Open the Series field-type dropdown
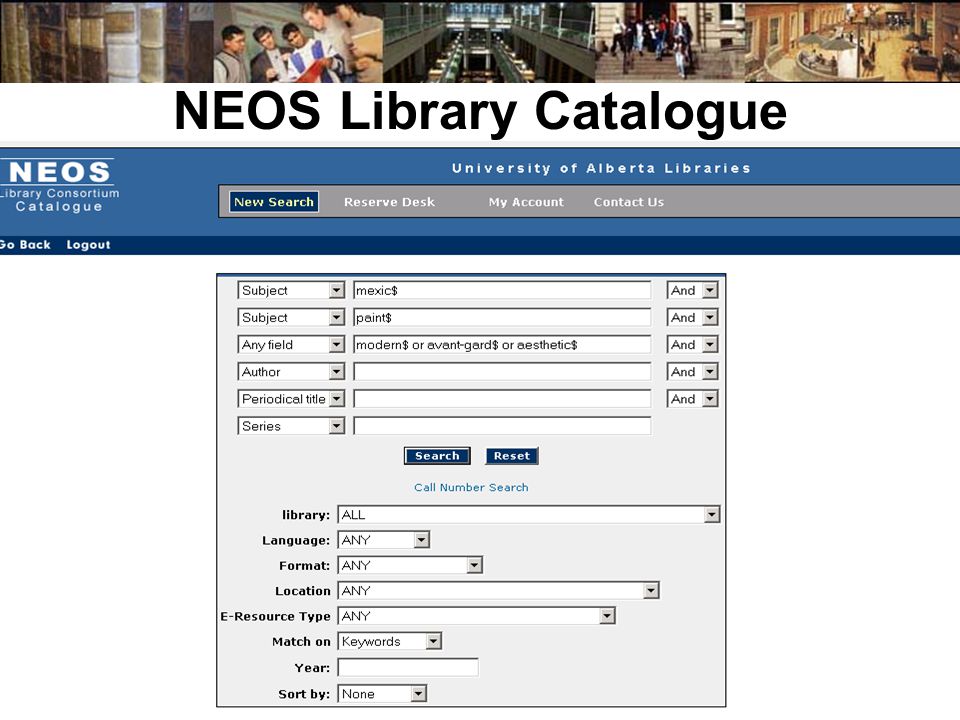Image resolution: width=960 pixels, height=720 pixels. [x=291, y=426]
